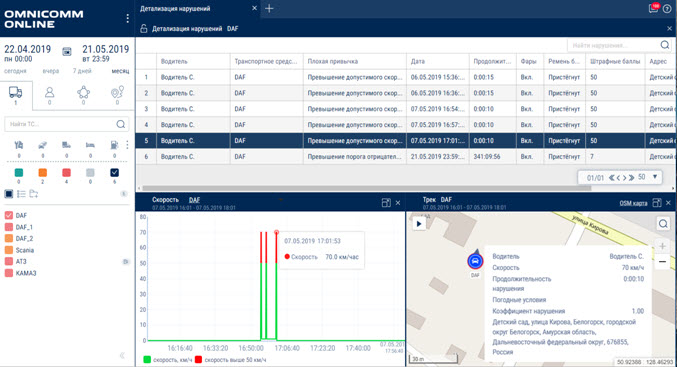Open the three-dot menu beside the Omnicomm Online logo
677x367 pixels.
coord(127,18)
